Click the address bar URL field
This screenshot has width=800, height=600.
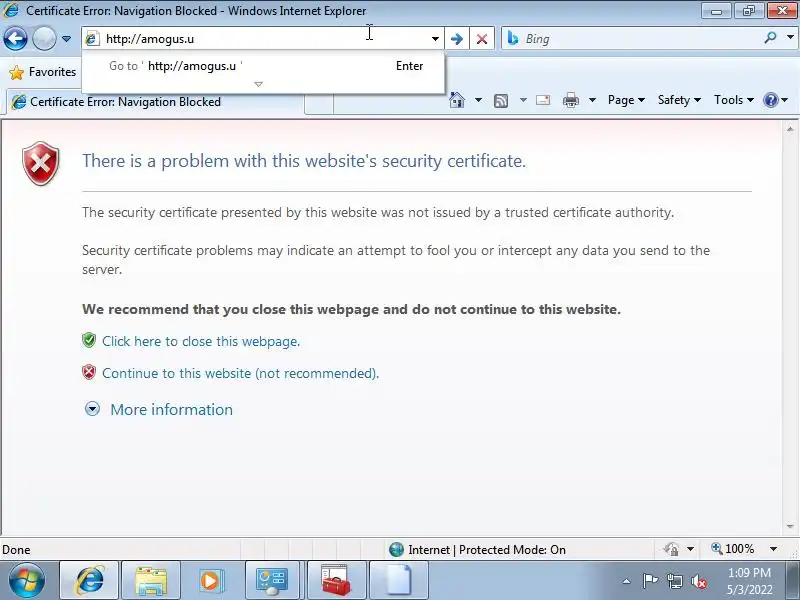[x=265, y=39]
